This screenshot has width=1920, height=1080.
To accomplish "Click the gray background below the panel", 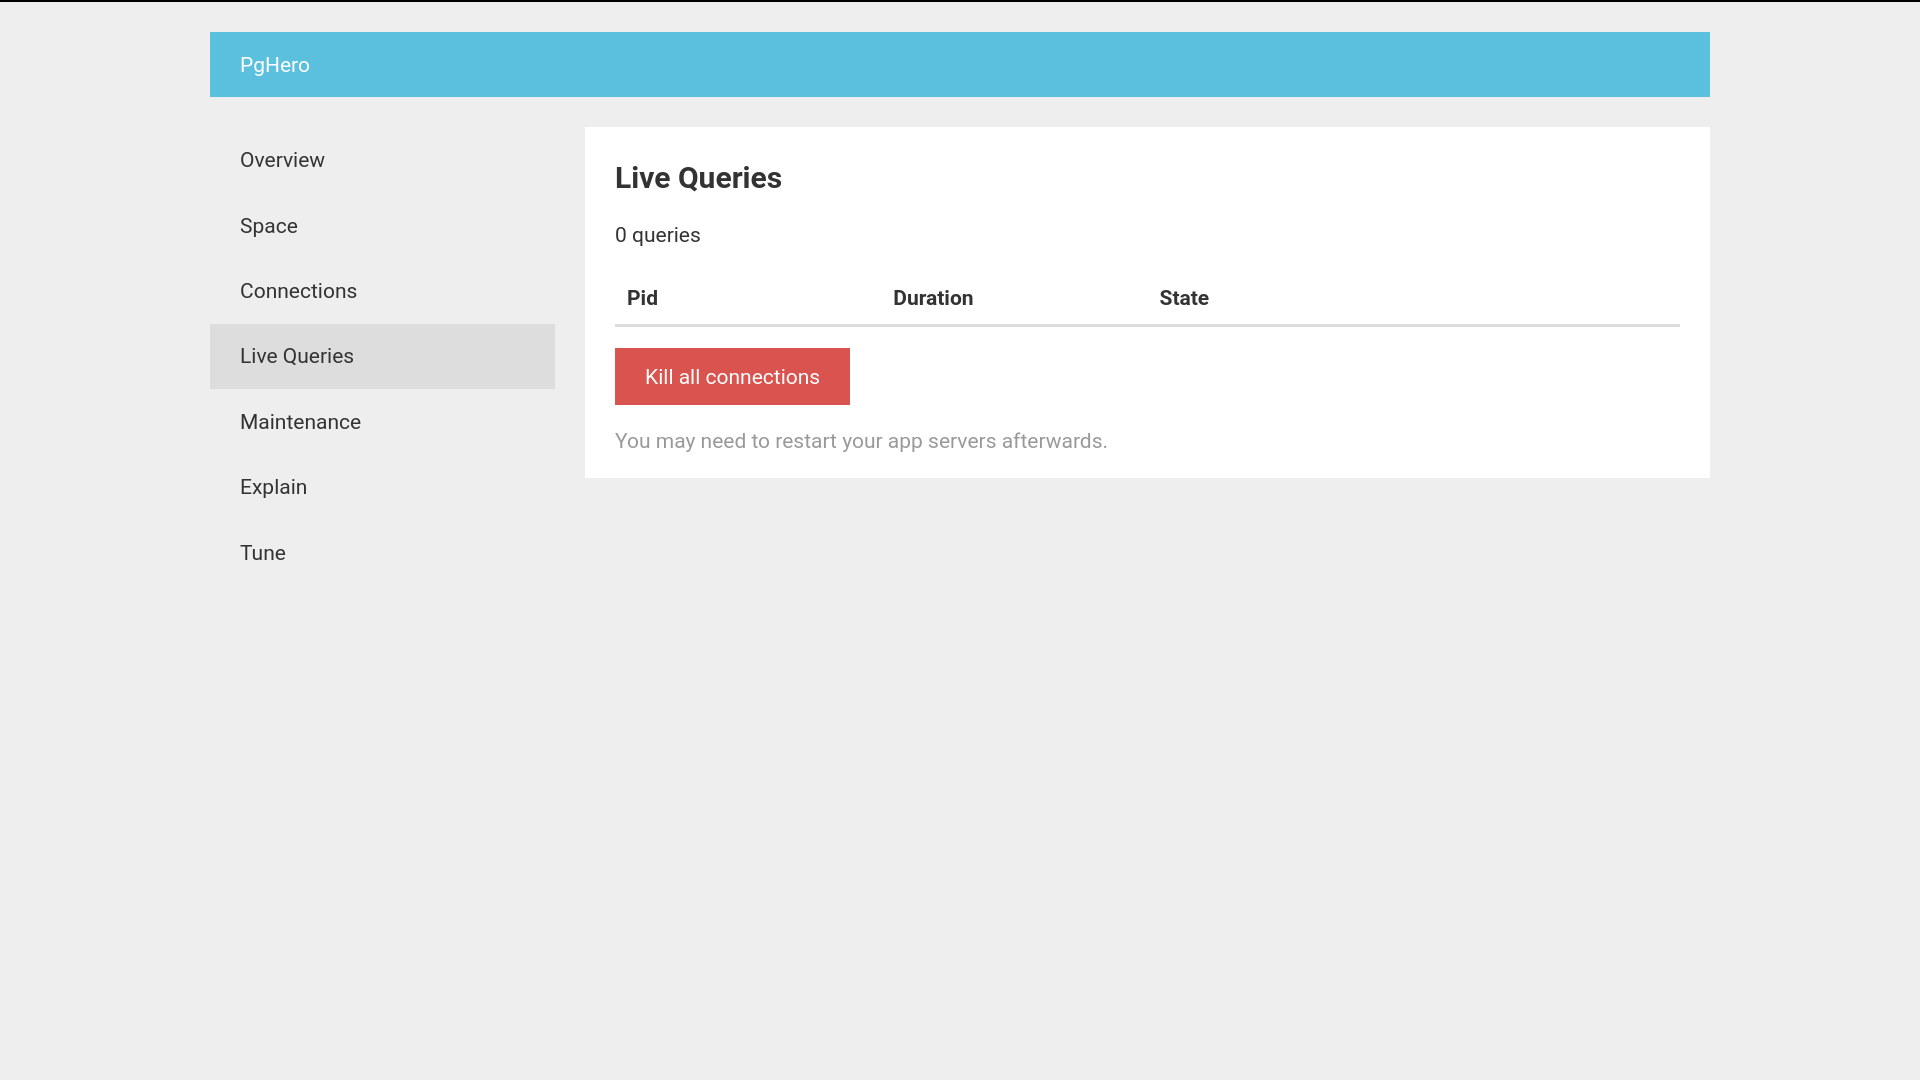I will click(1147, 750).
